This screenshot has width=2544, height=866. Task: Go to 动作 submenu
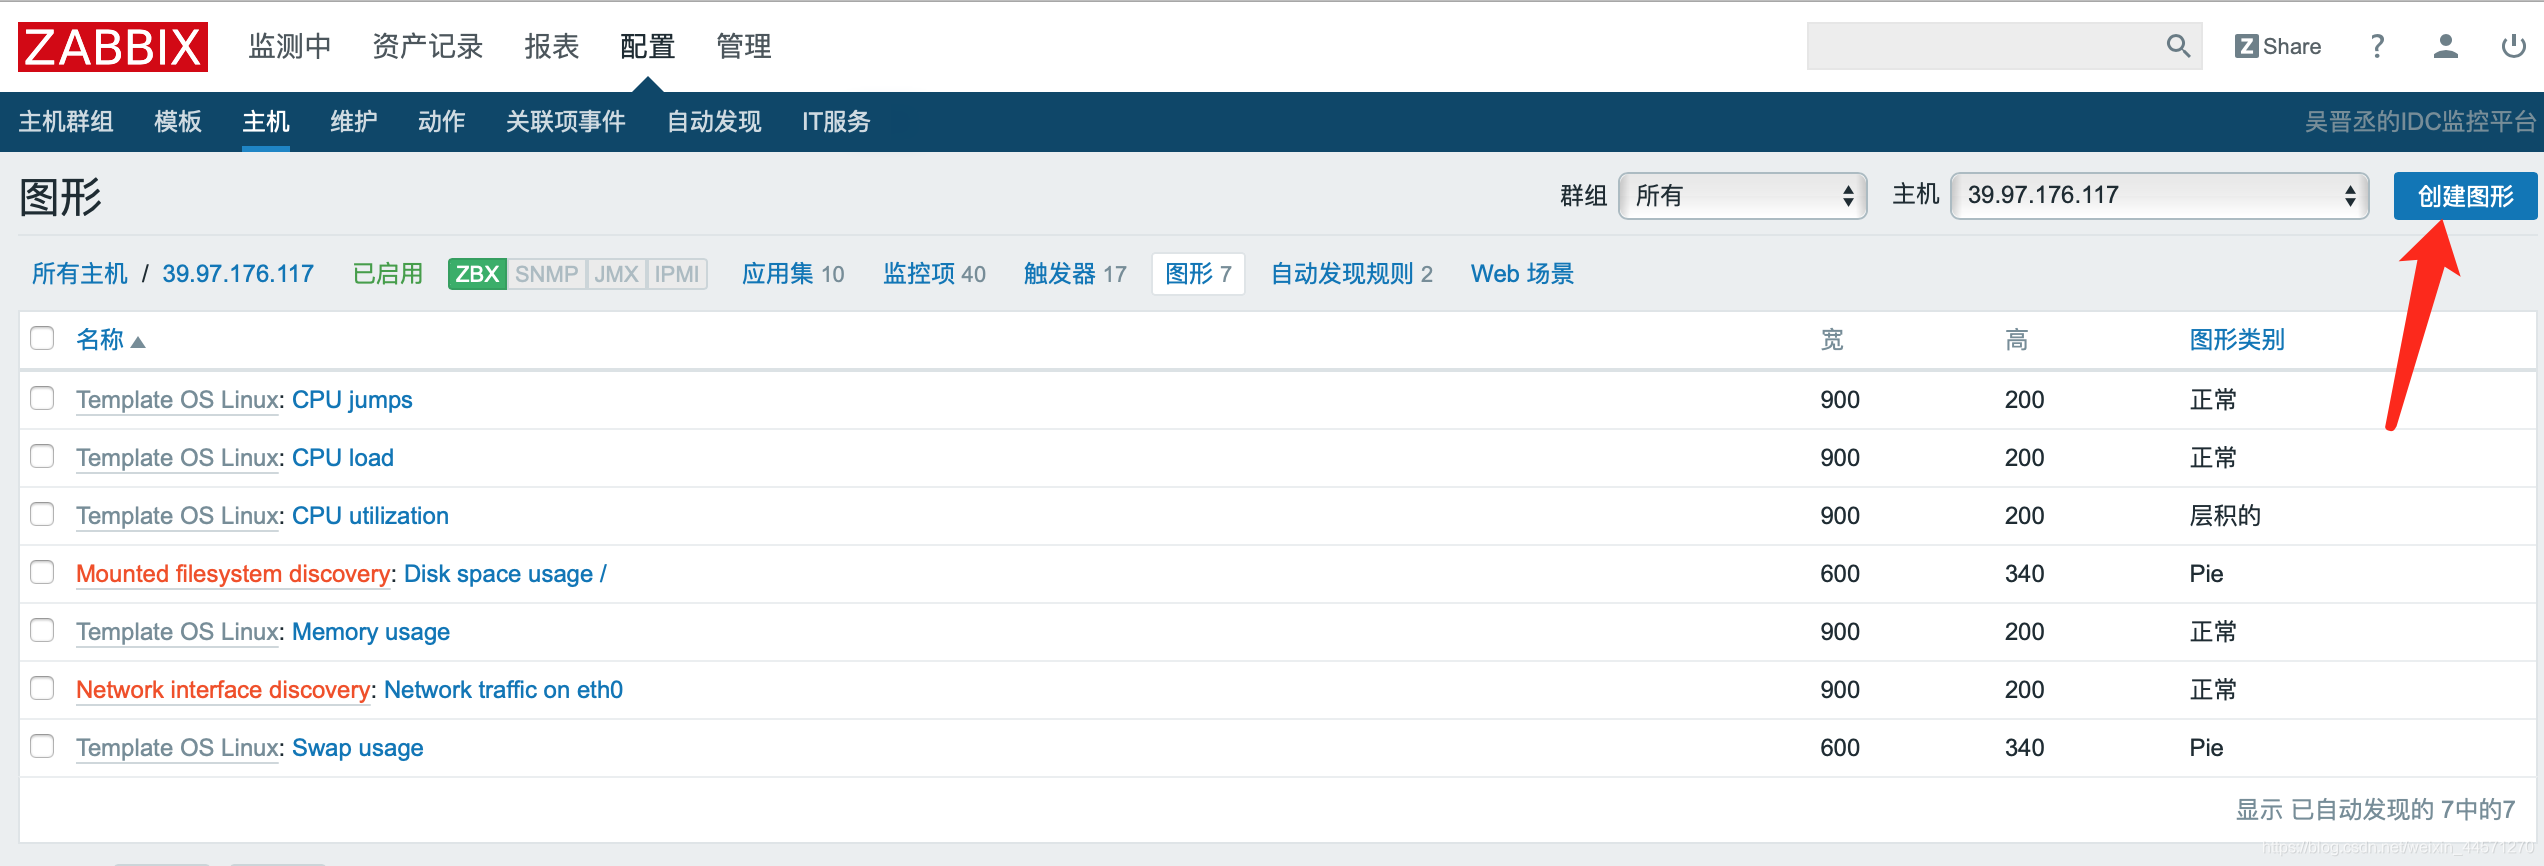(x=442, y=122)
